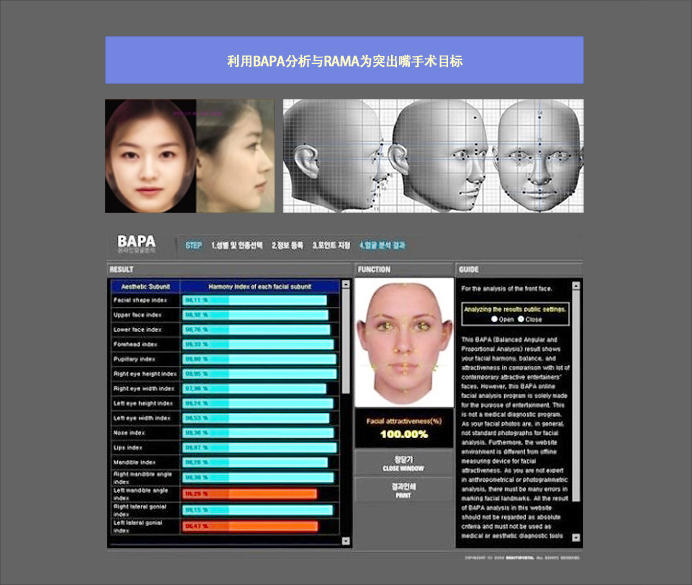Image resolution: width=692 pixels, height=585 pixels.
Task: Select the 'Forehead index' row label
Action: tap(135, 344)
